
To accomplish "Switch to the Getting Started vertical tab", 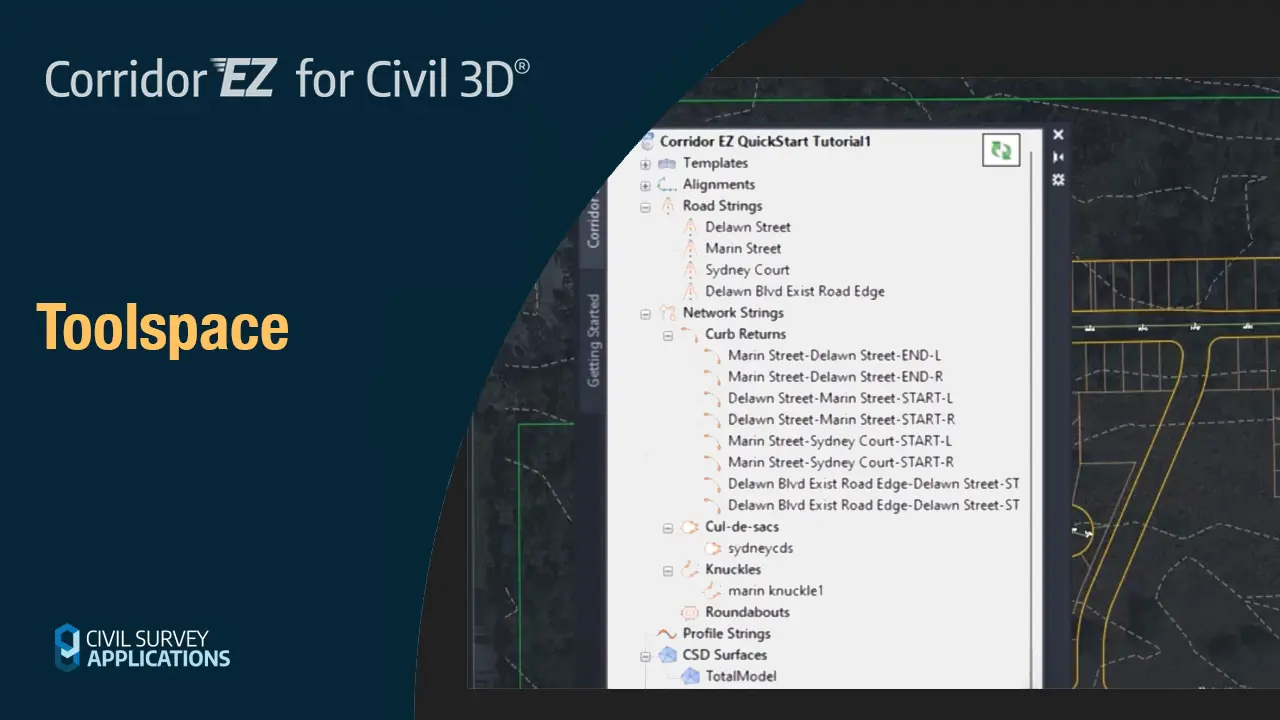I will click(x=593, y=340).
